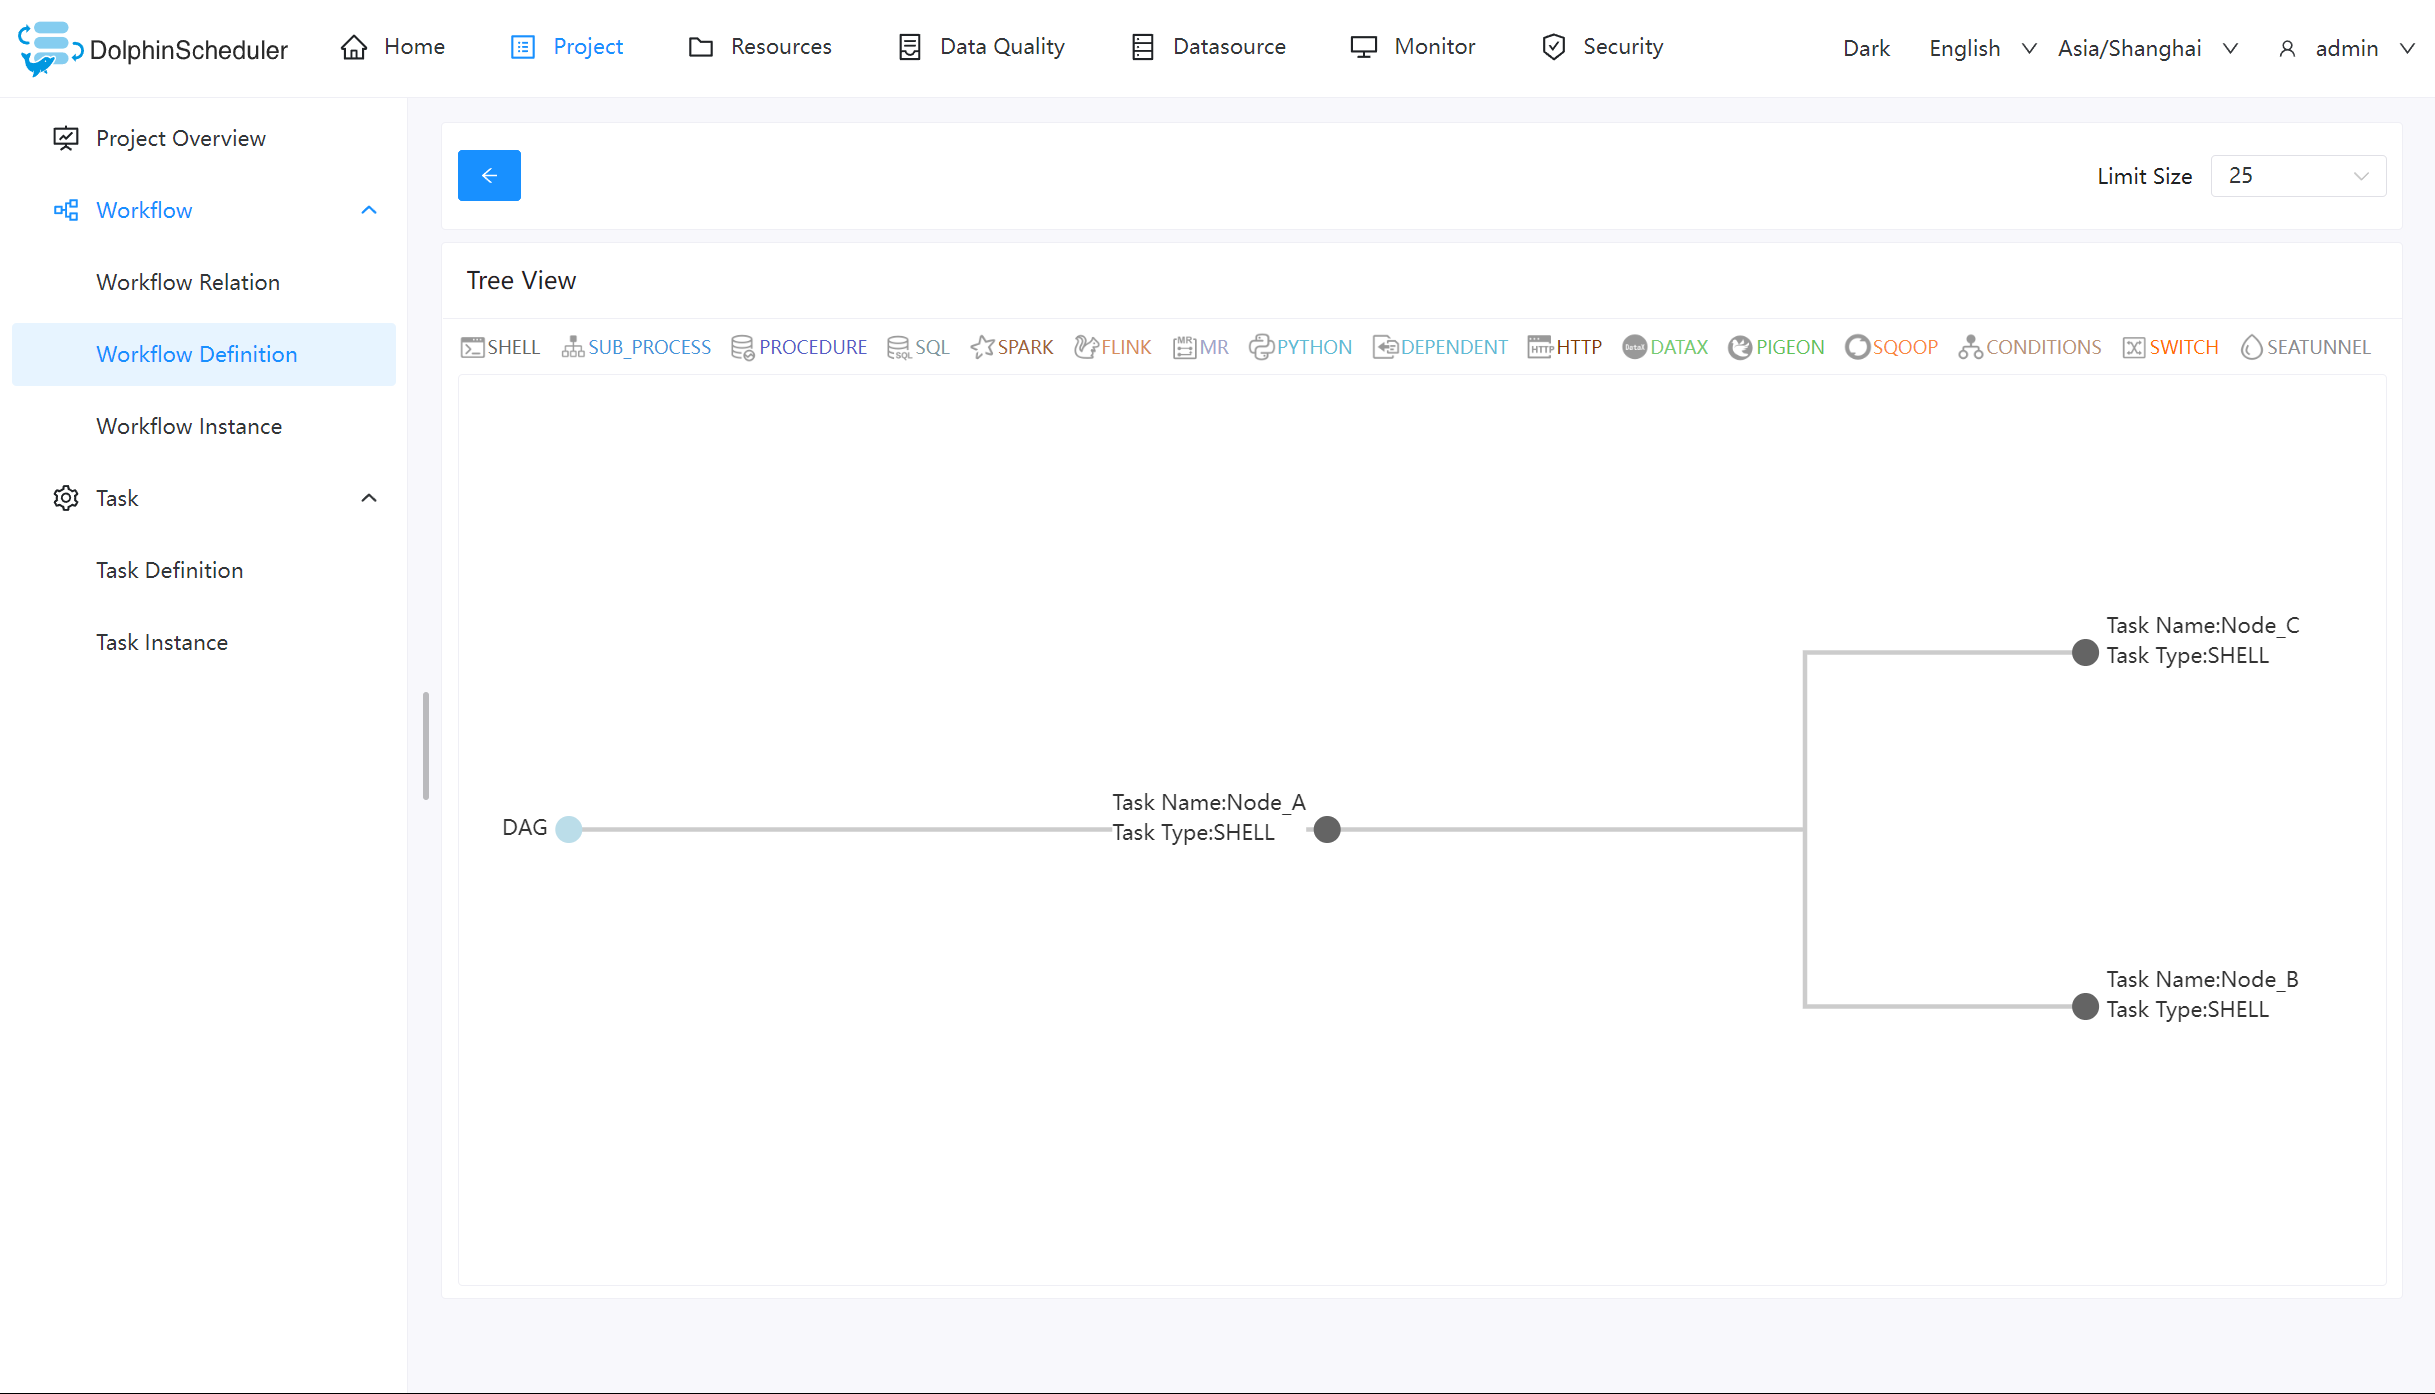The width and height of the screenshot is (2435, 1394).
Task: Open Workflow Instance page
Action: pos(189,425)
